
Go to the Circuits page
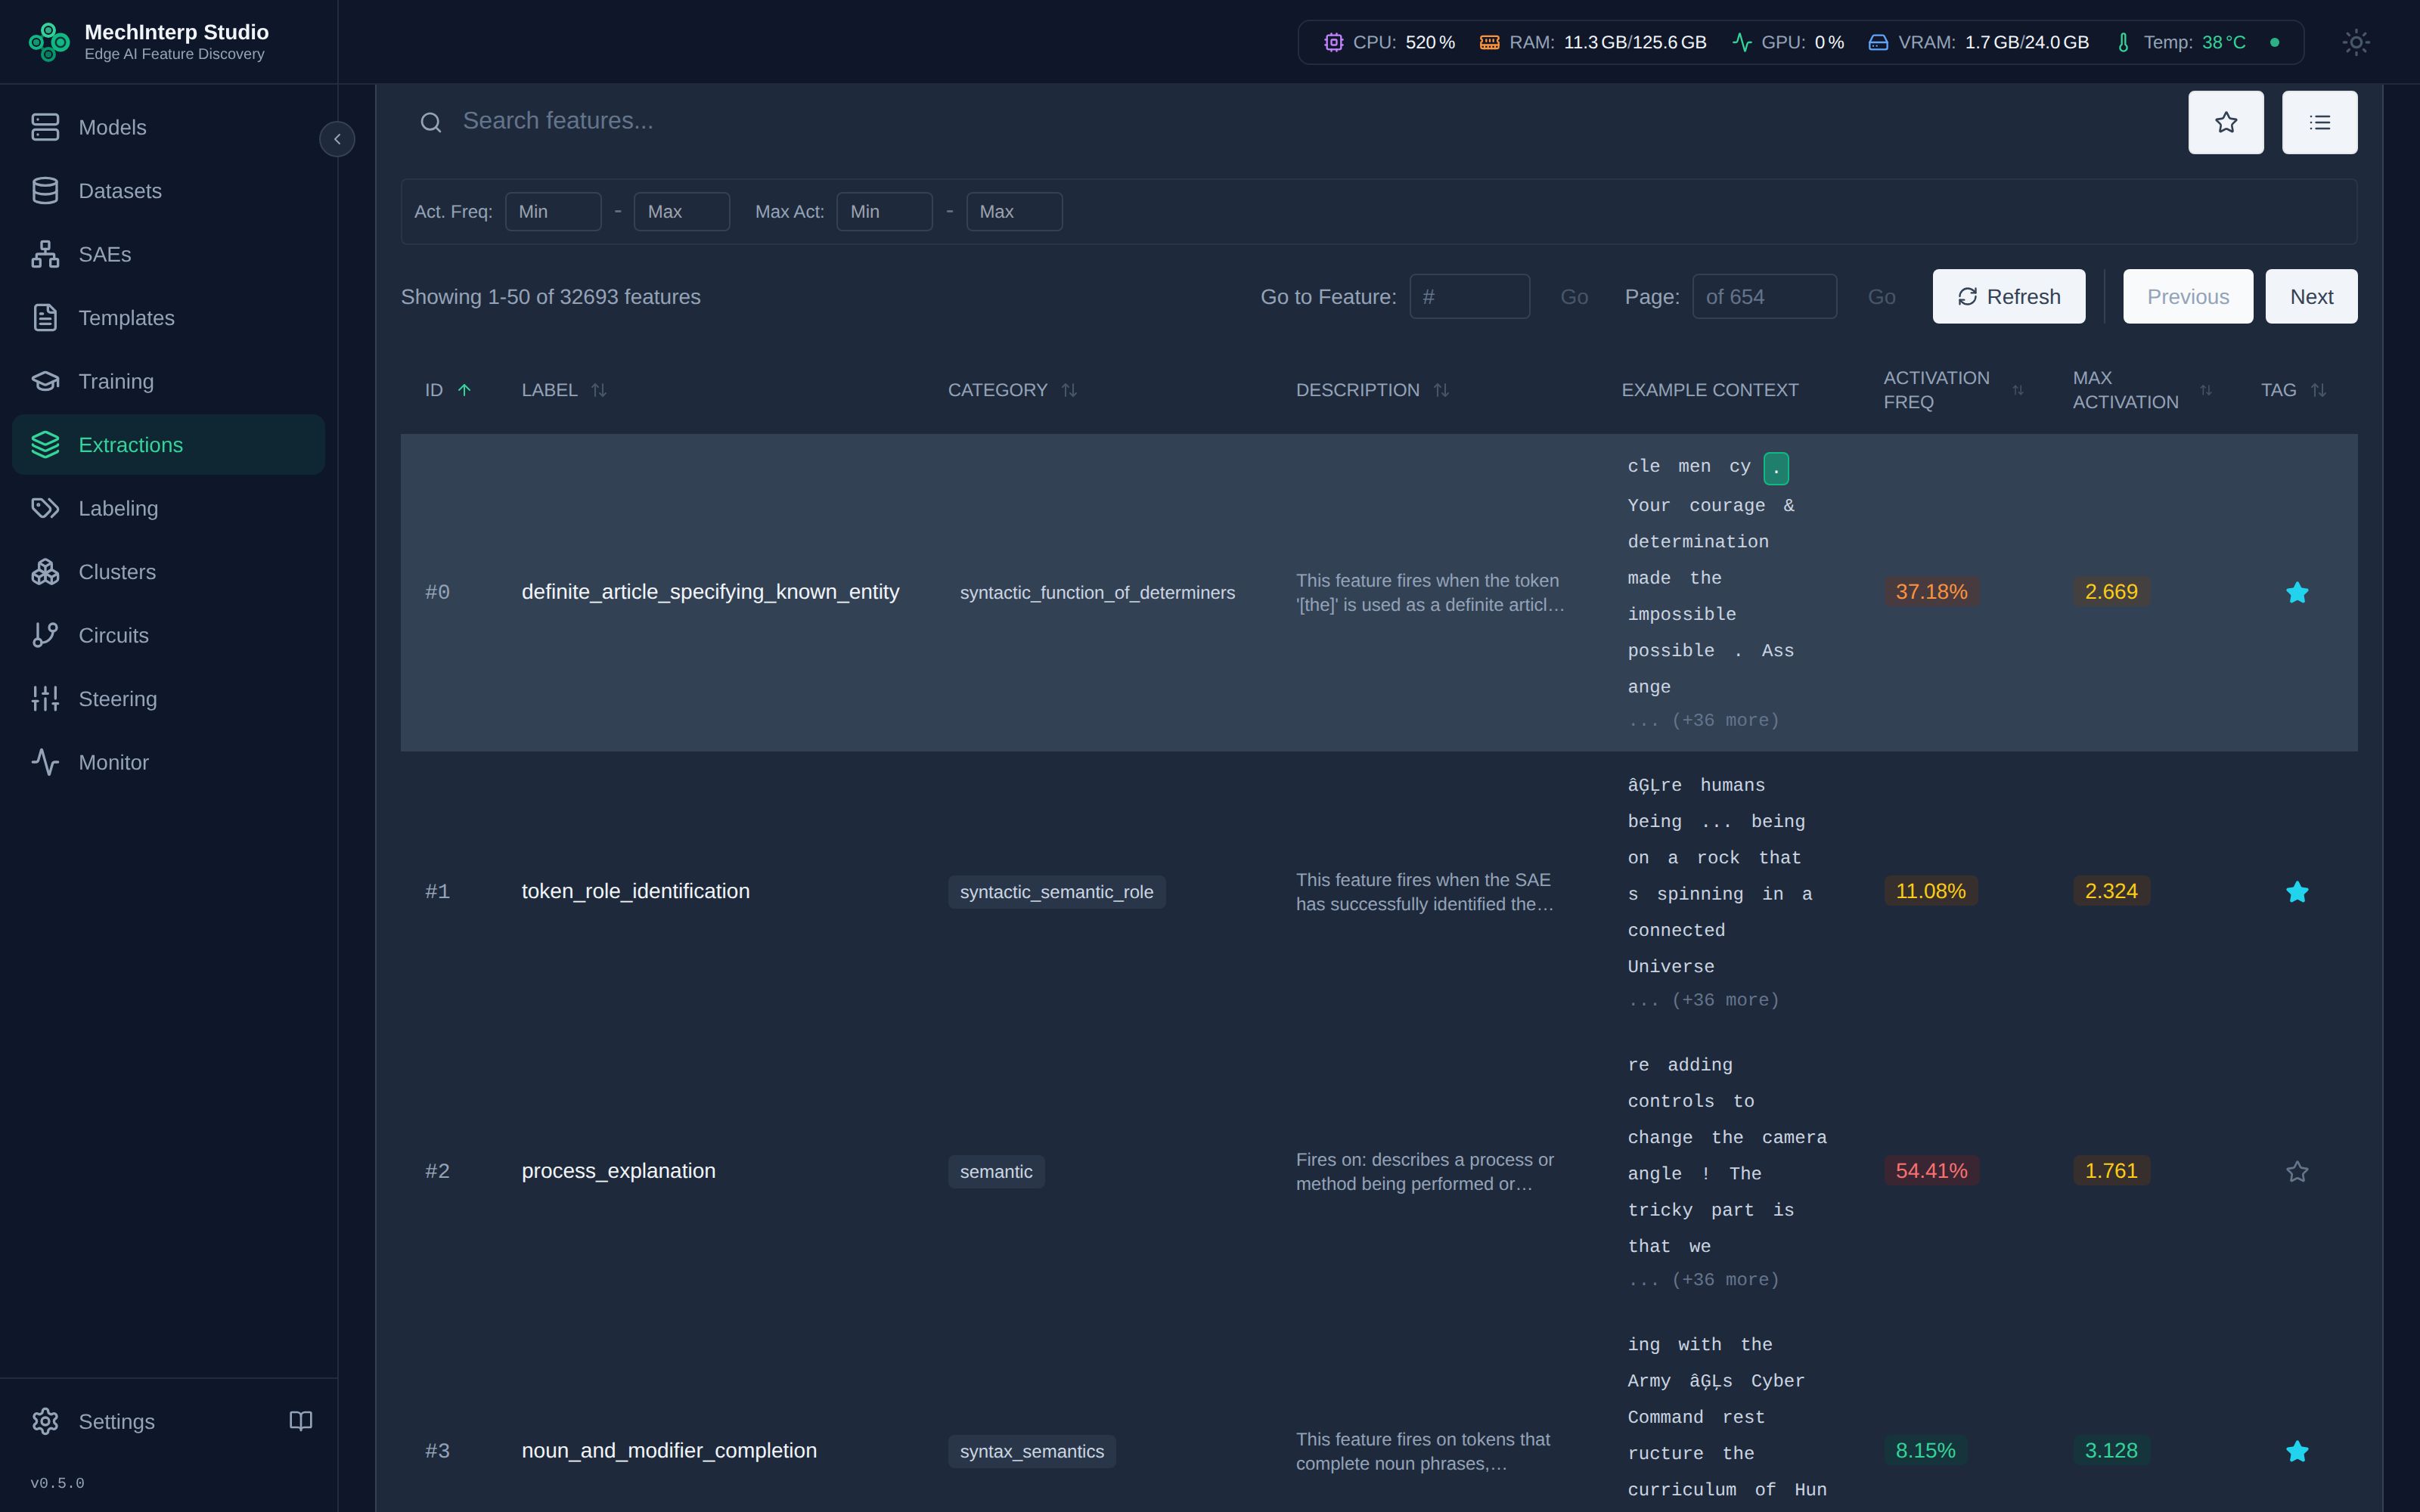pos(168,635)
